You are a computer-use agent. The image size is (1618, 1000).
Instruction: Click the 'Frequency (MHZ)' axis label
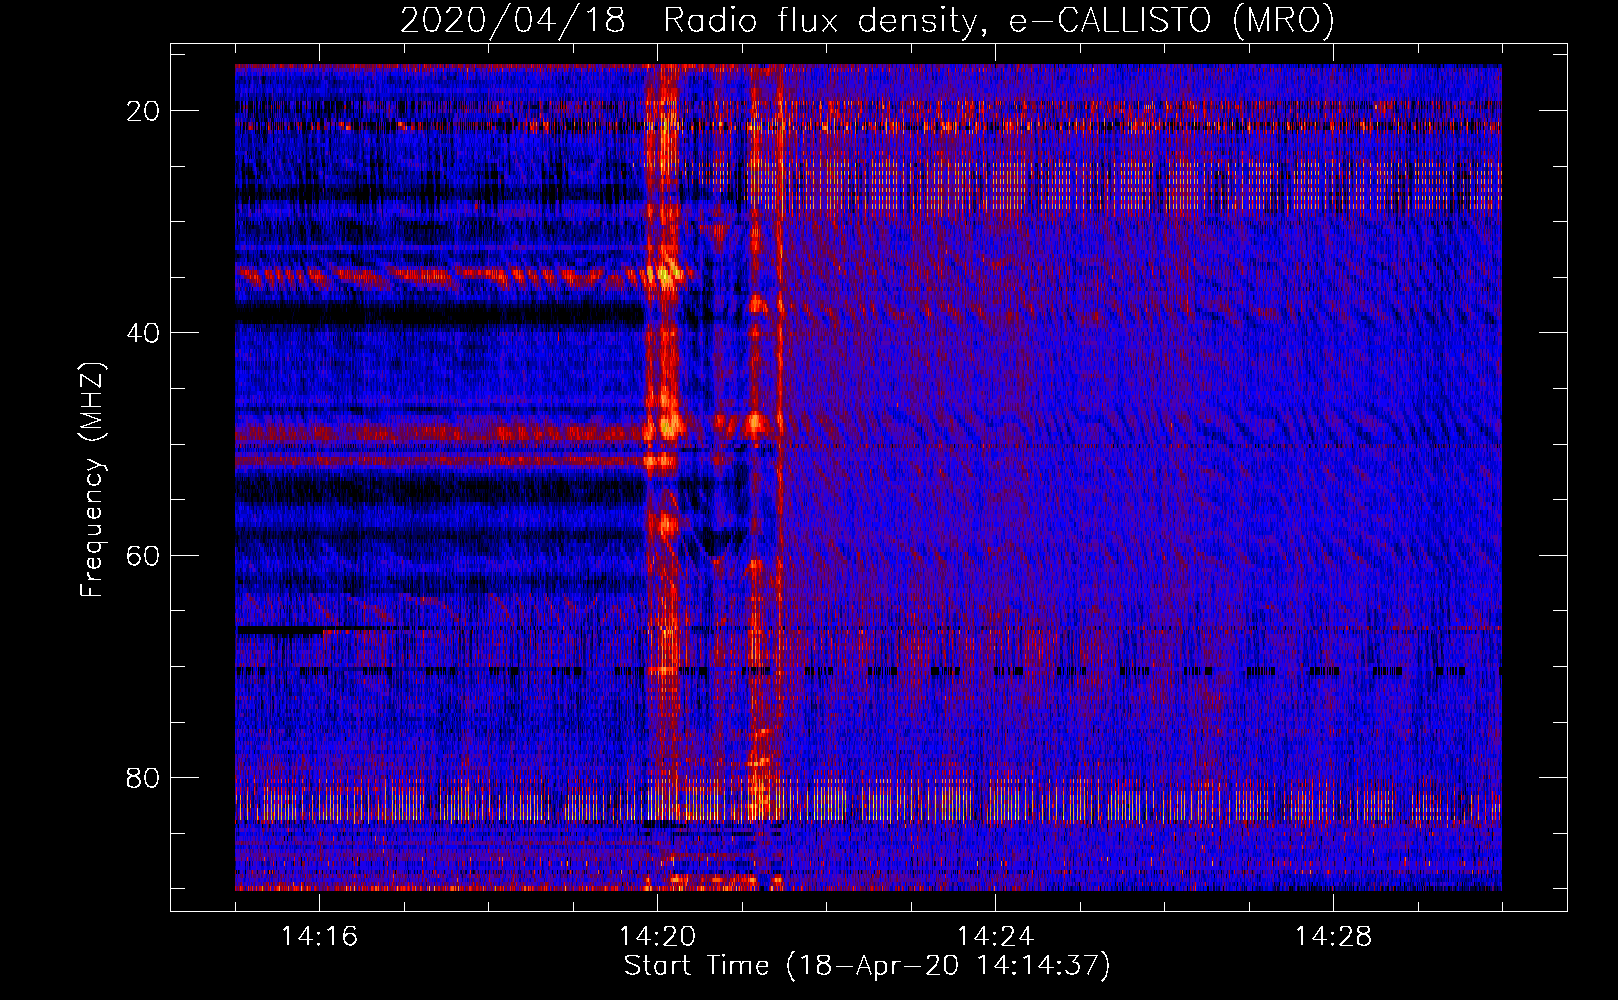pyautogui.click(x=92, y=480)
